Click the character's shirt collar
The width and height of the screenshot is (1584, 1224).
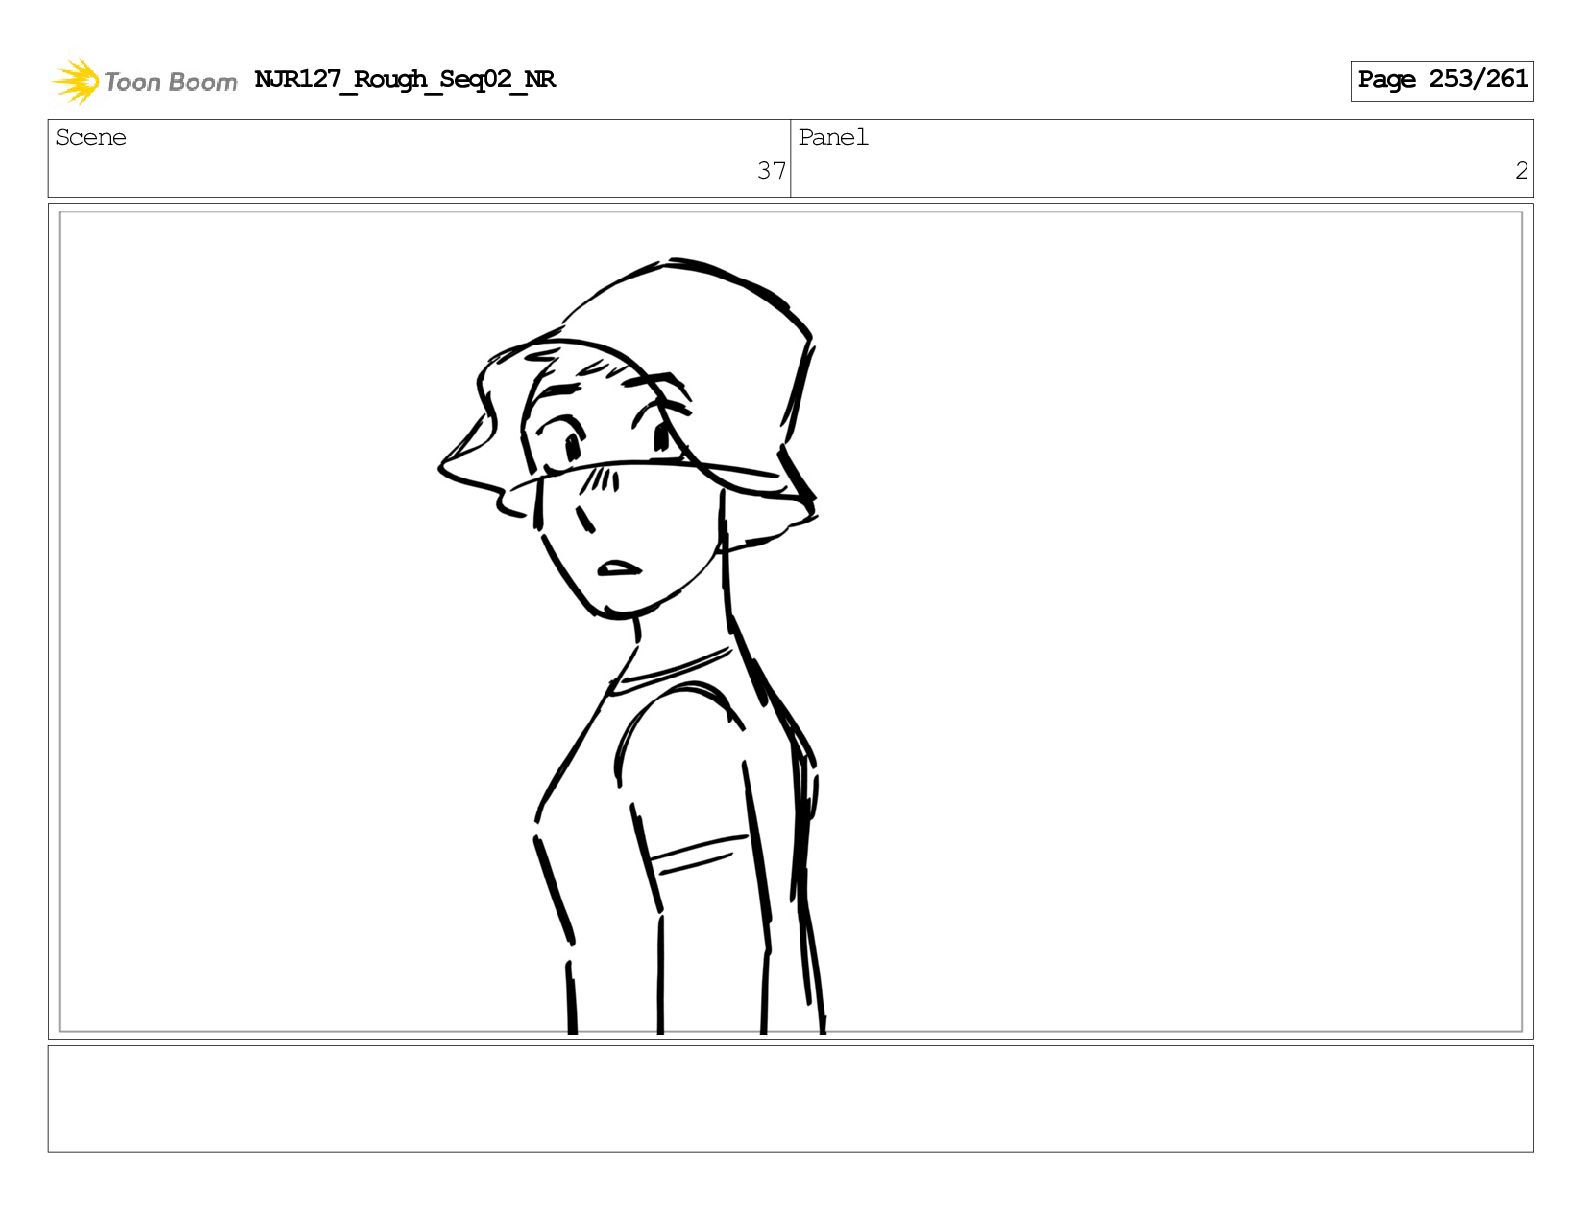[x=668, y=672]
